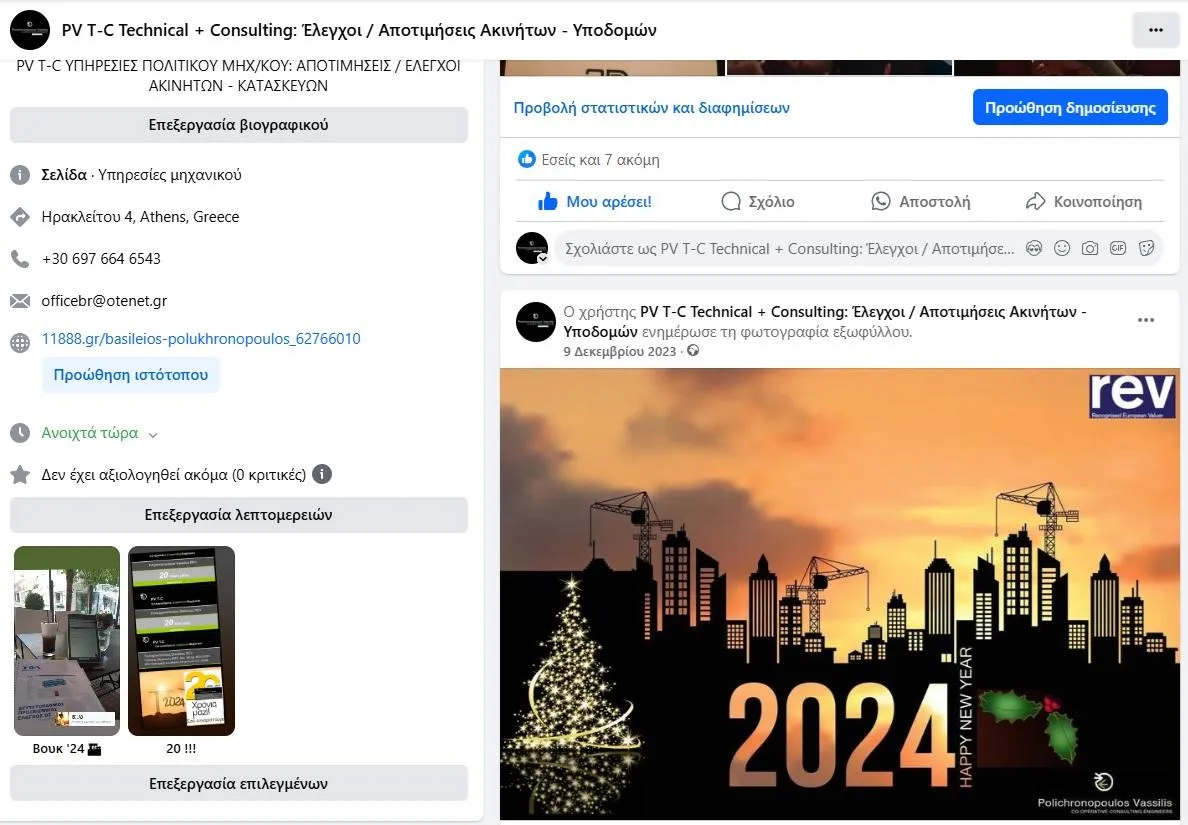1188x825 pixels.
Task: Toggle the Μου αρέσει! like button
Action: [595, 202]
